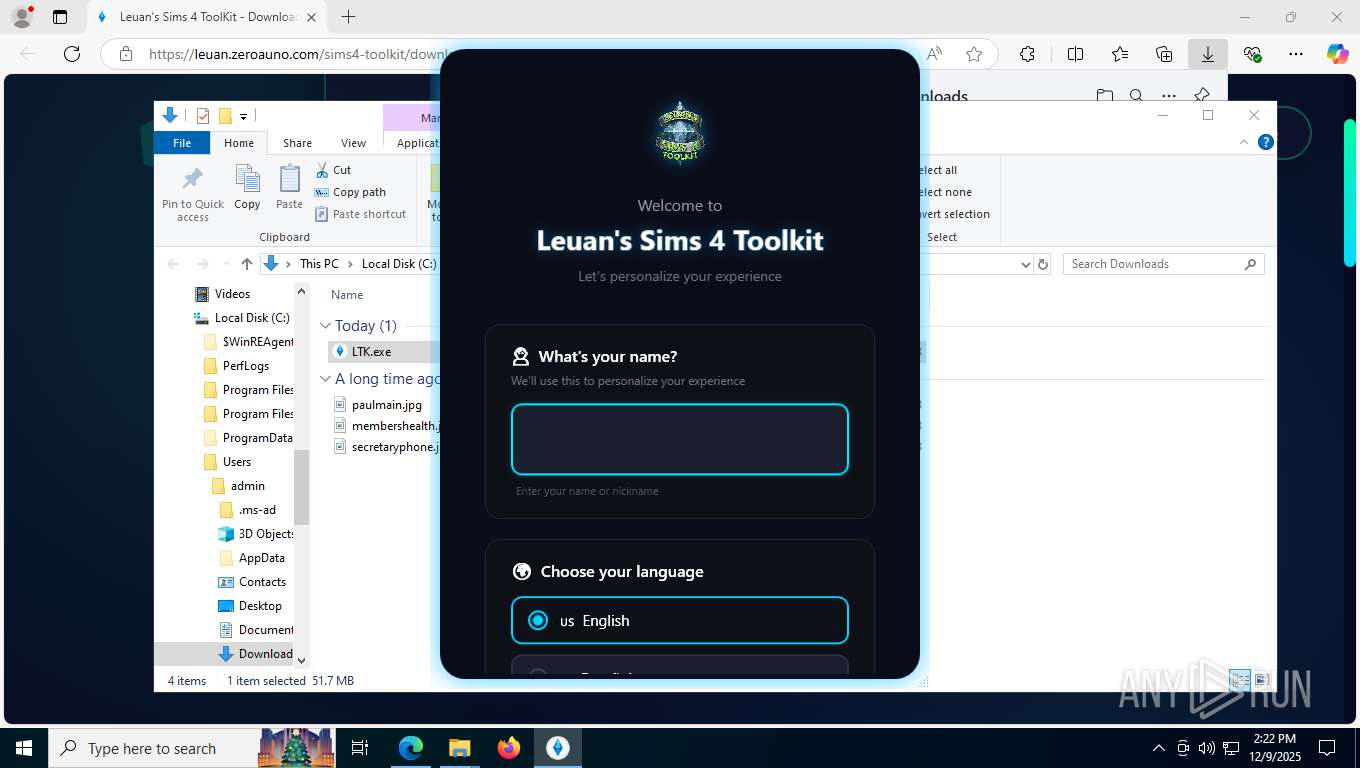Viewport: 1360px width, 768px height.
Task: Open Edge Collections icon
Action: tap(1163, 54)
